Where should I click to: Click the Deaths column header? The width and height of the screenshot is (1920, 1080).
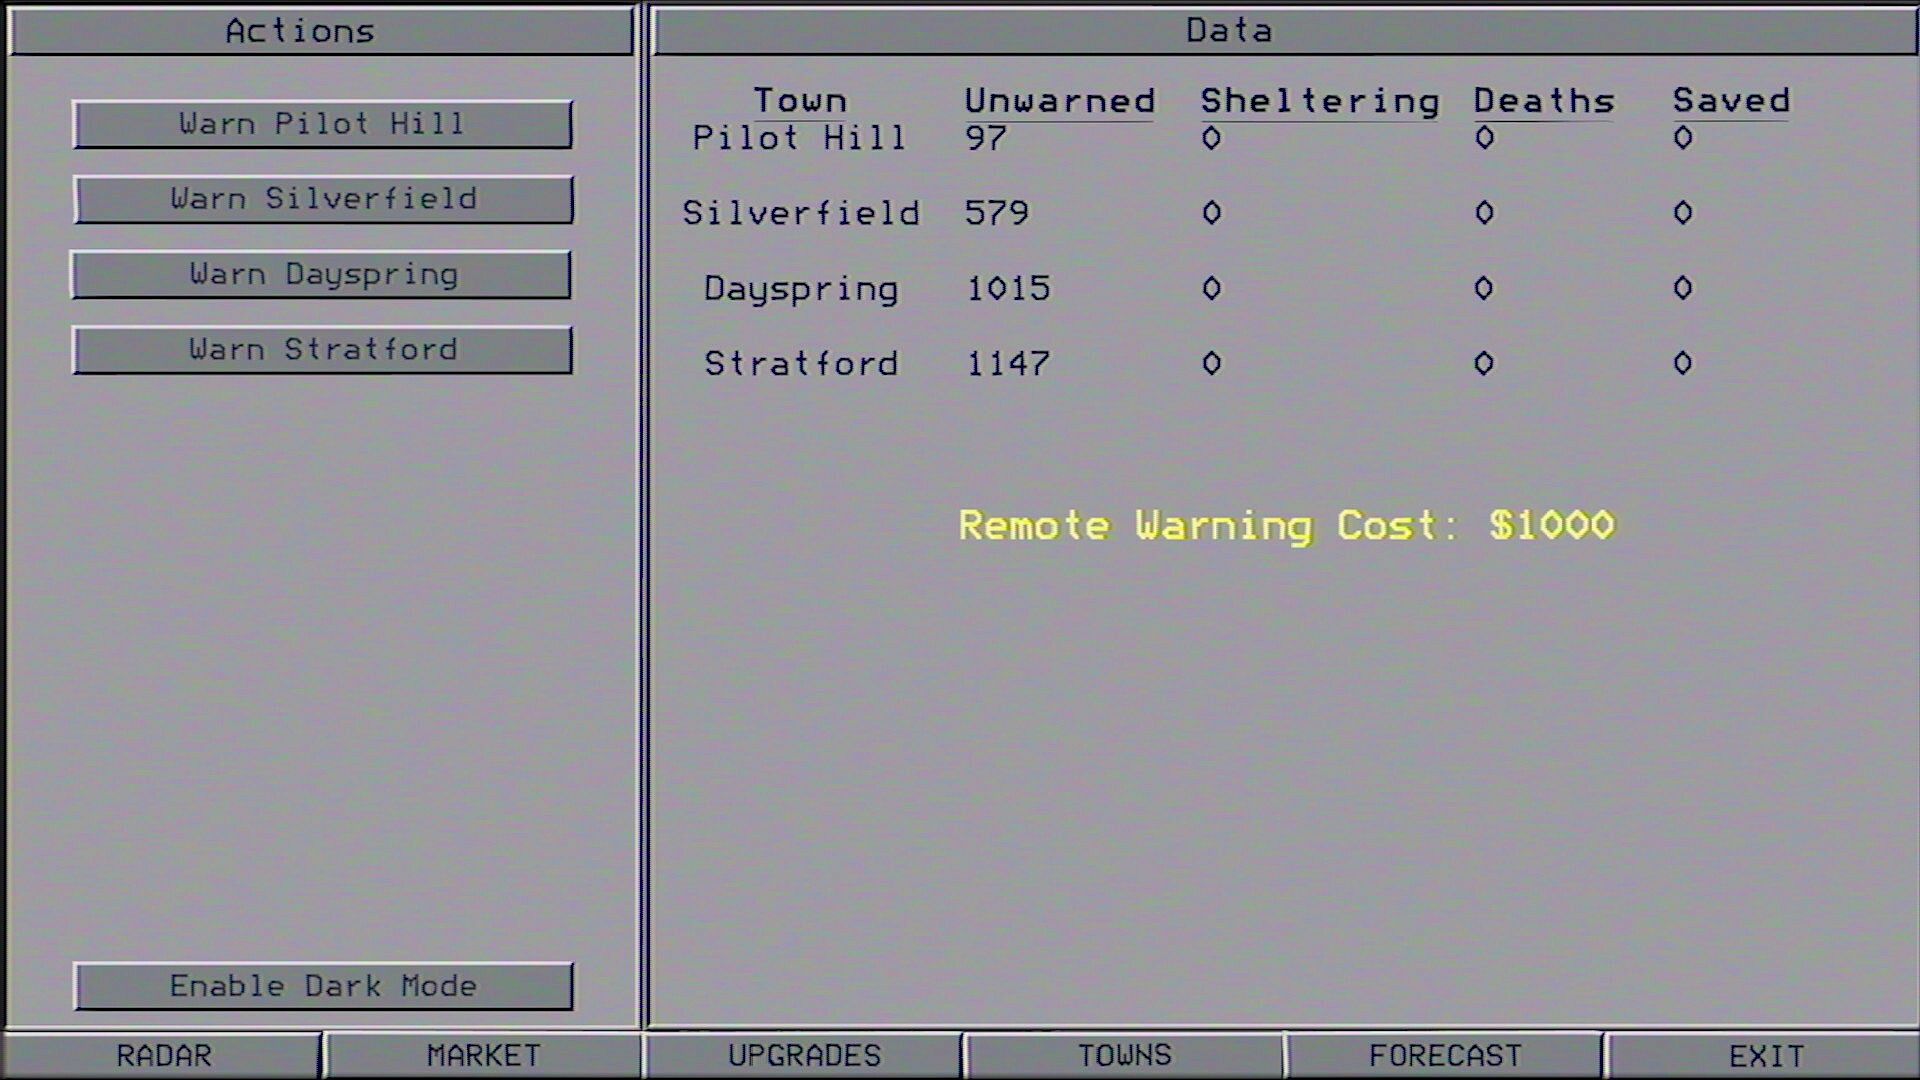pyautogui.click(x=1543, y=101)
